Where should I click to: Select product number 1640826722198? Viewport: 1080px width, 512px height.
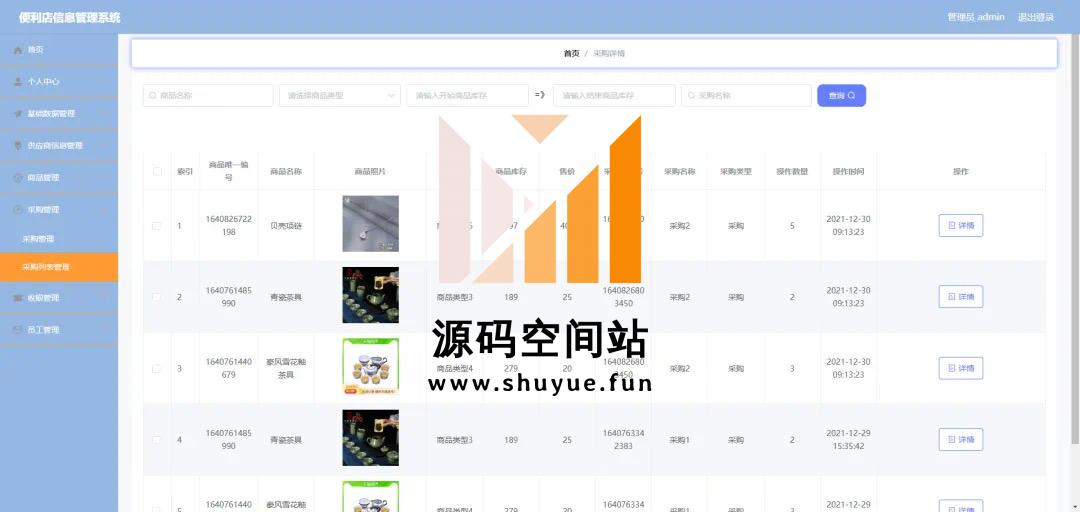[x=229, y=225]
